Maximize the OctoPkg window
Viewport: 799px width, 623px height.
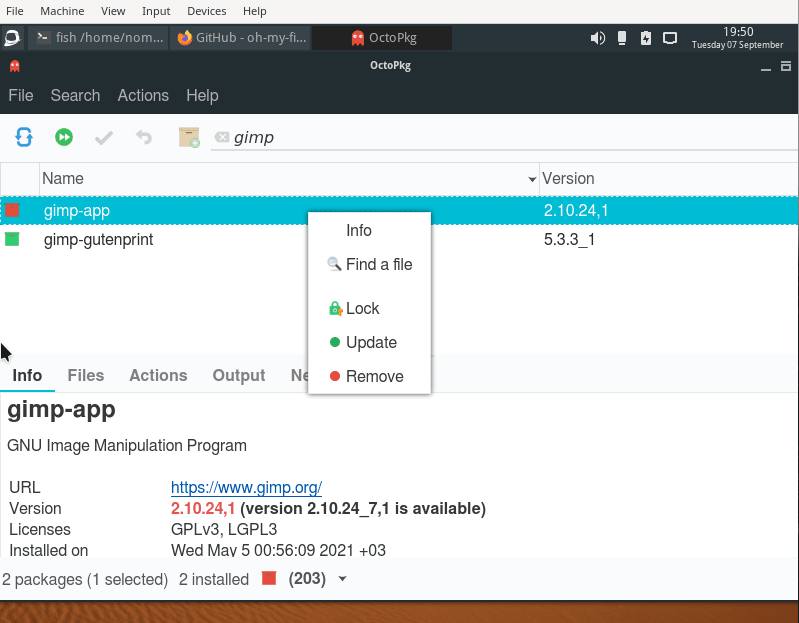click(786, 66)
